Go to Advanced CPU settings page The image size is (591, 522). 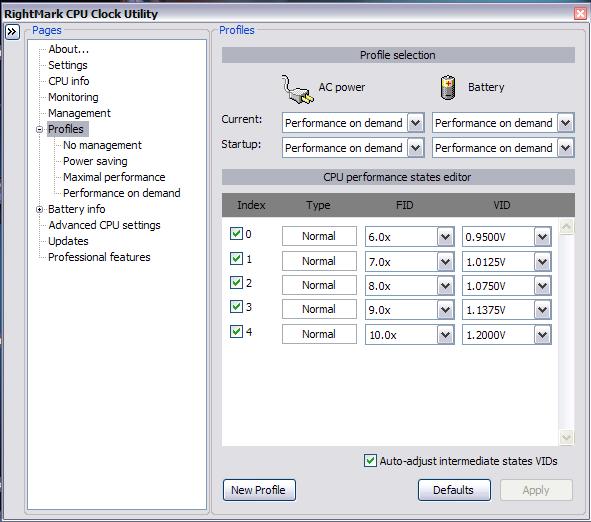click(104, 225)
